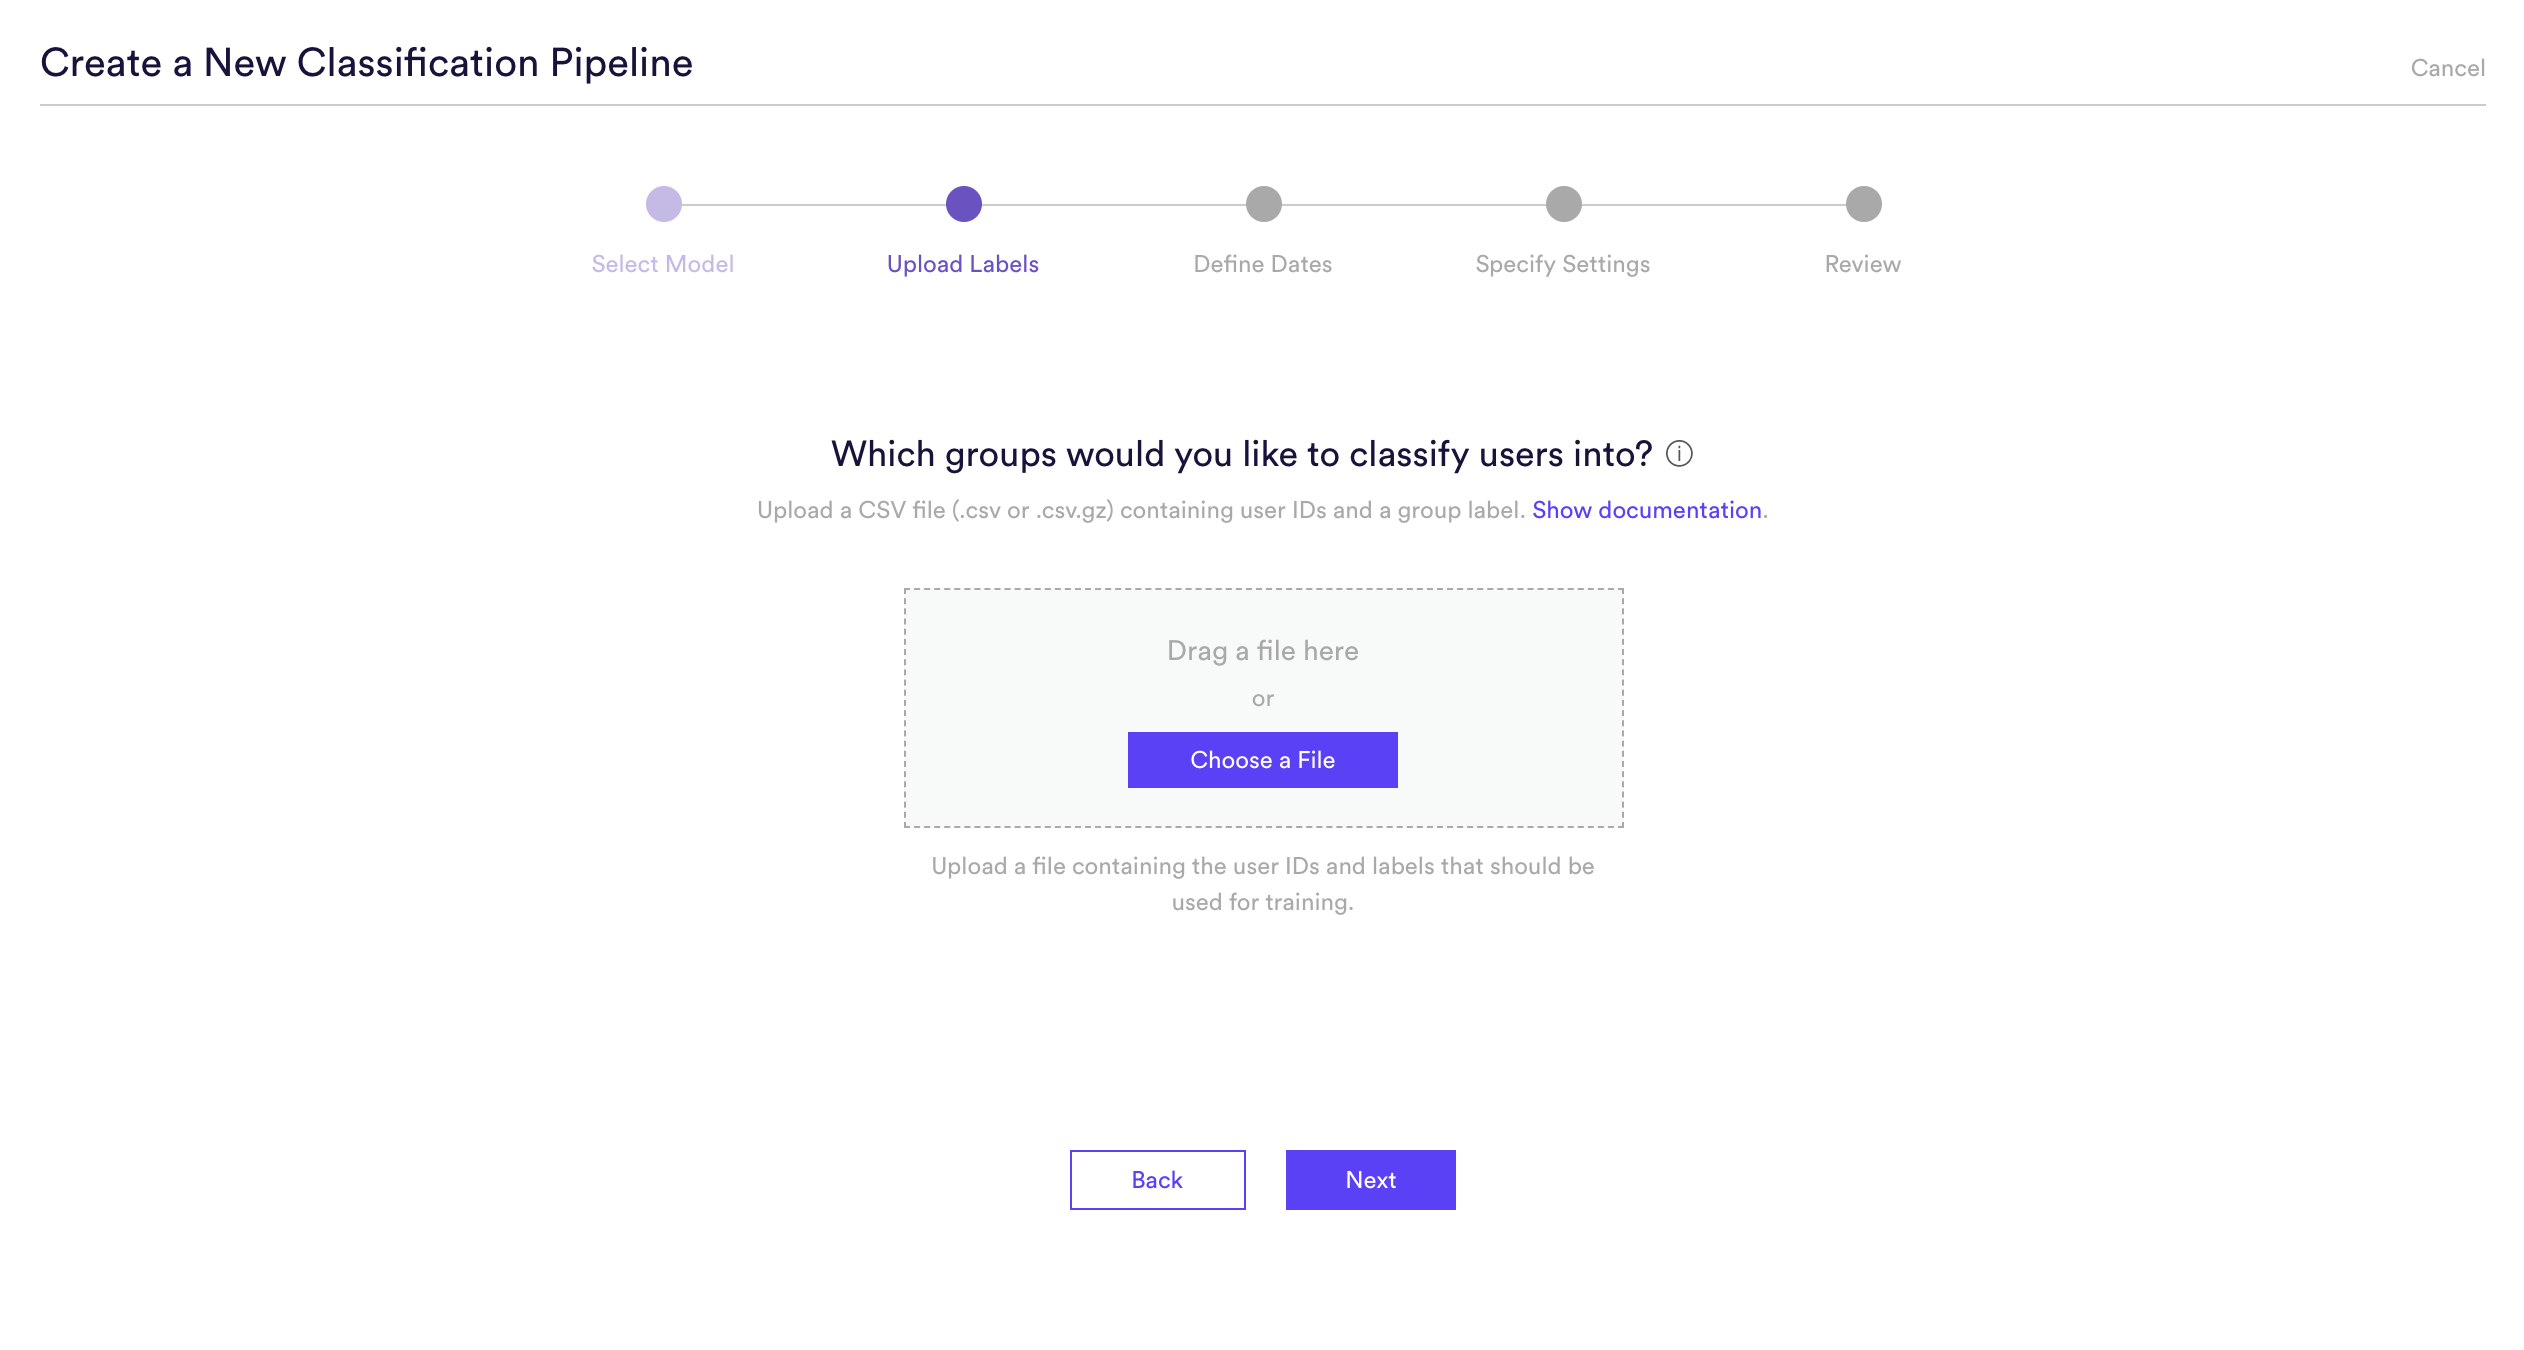Cancel the pipeline creation

coord(2447,68)
